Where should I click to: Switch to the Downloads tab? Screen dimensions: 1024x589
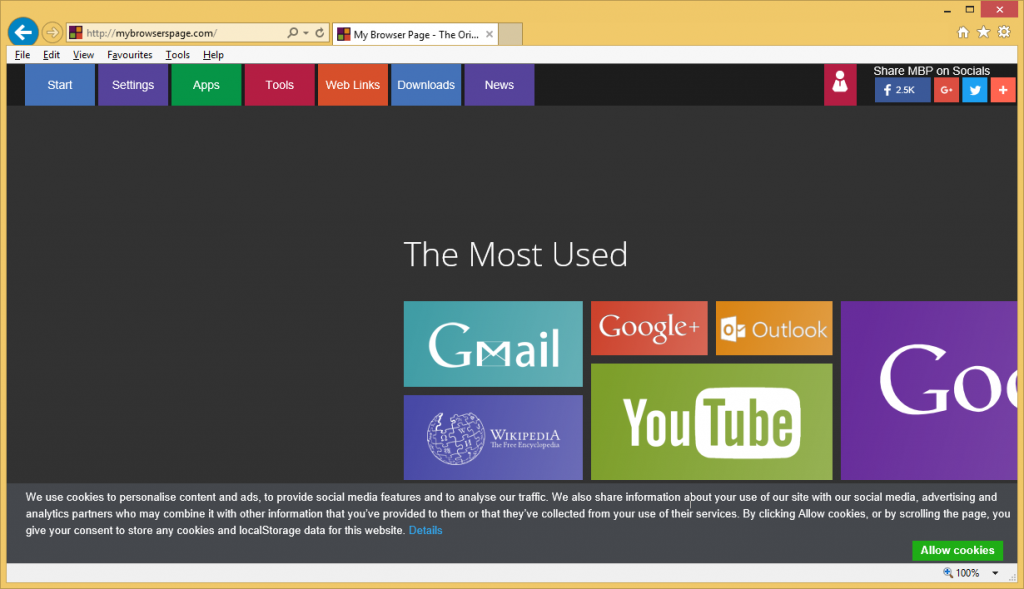tap(426, 85)
